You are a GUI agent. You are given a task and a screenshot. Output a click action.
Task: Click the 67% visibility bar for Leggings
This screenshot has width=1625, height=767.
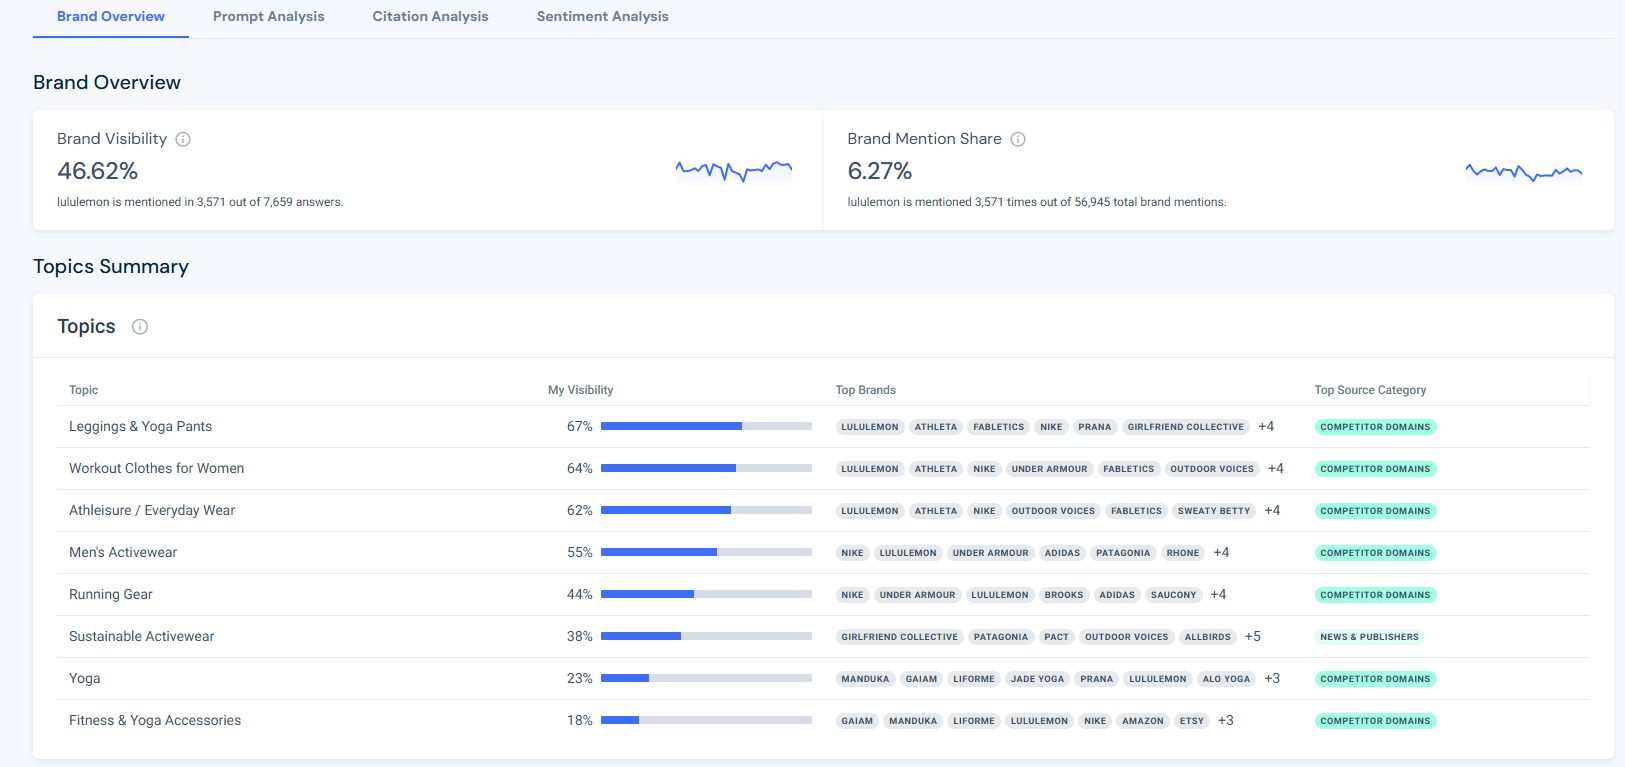(706, 426)
